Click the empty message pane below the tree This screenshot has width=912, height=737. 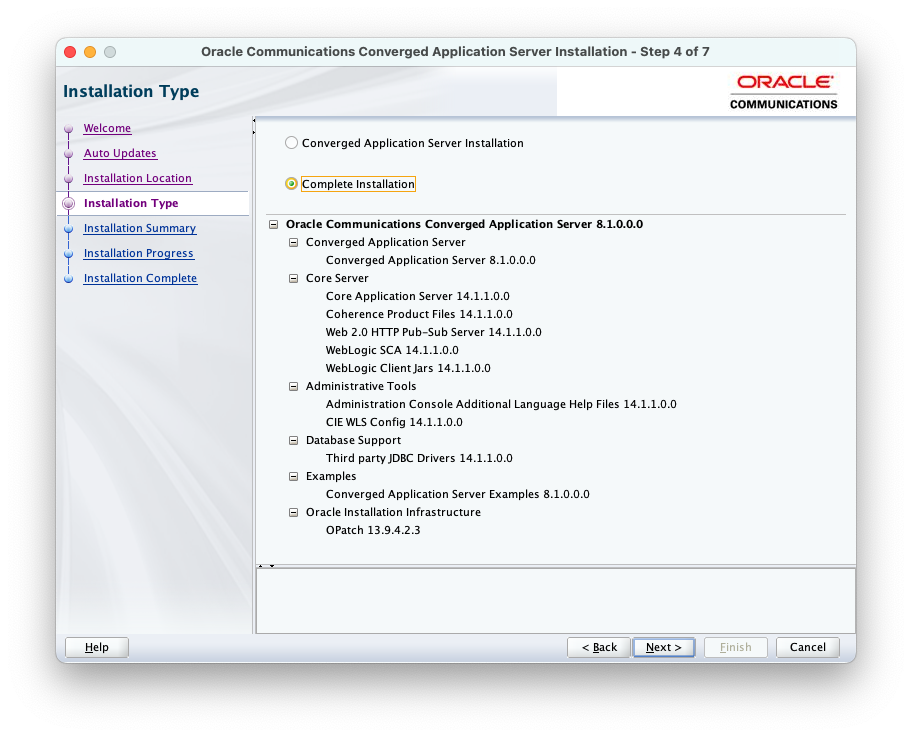point(555,600)
